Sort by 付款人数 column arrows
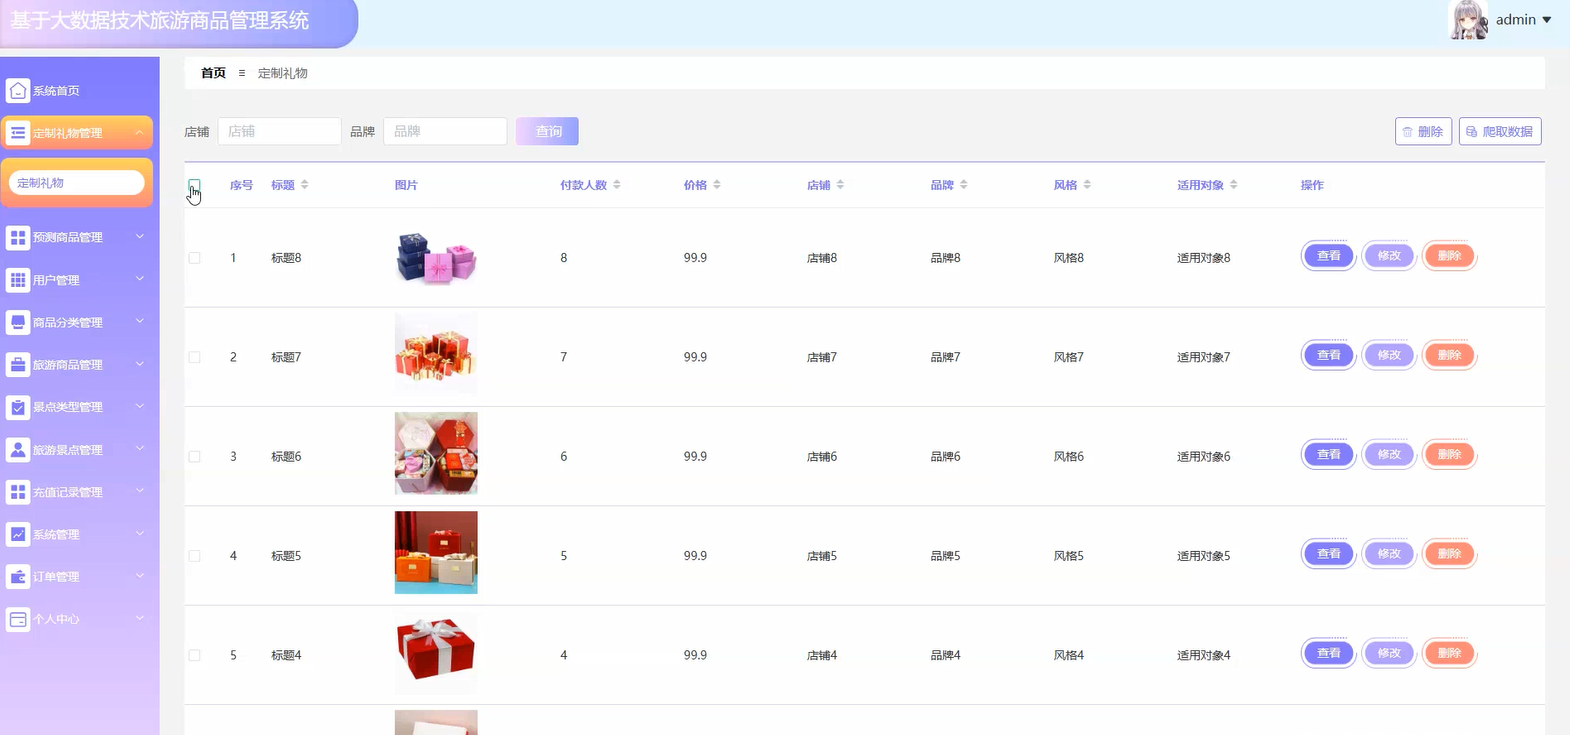This screenshot has height=735, width=1570. click(617, 185)
